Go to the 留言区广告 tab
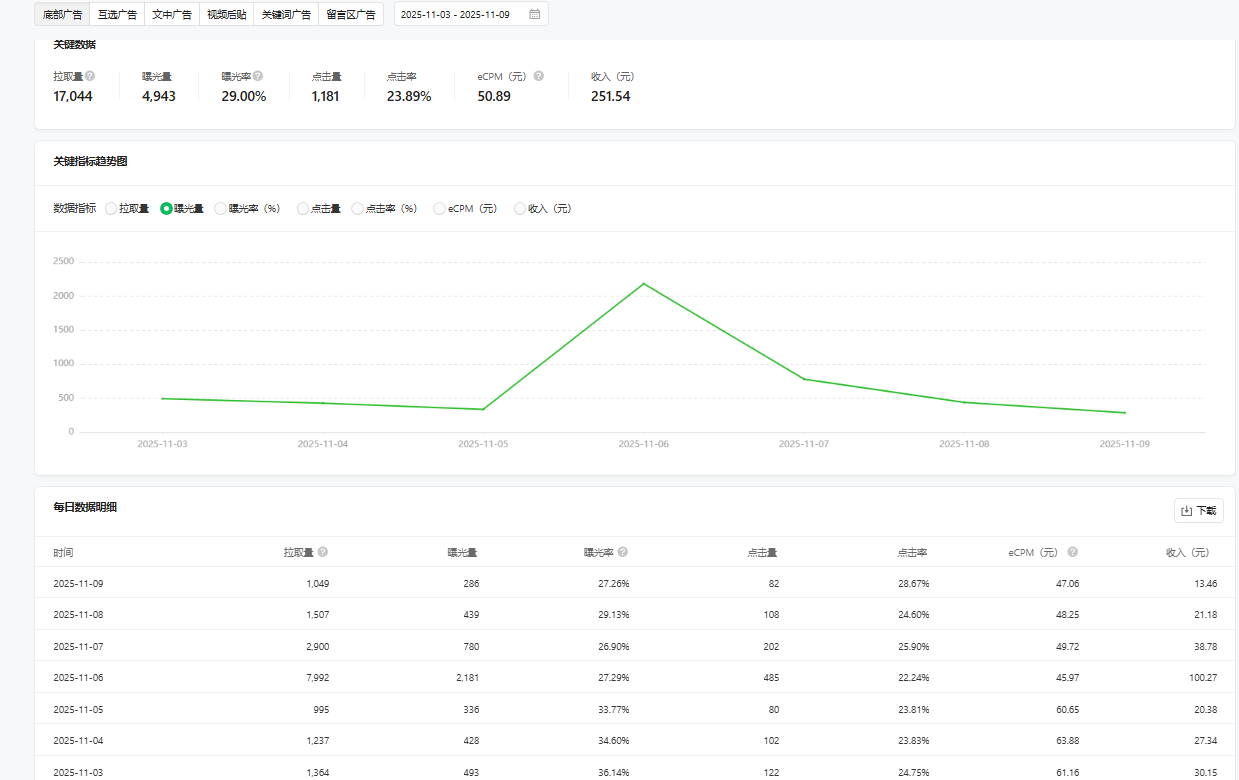1239x780 pixels. click(350, 14)
